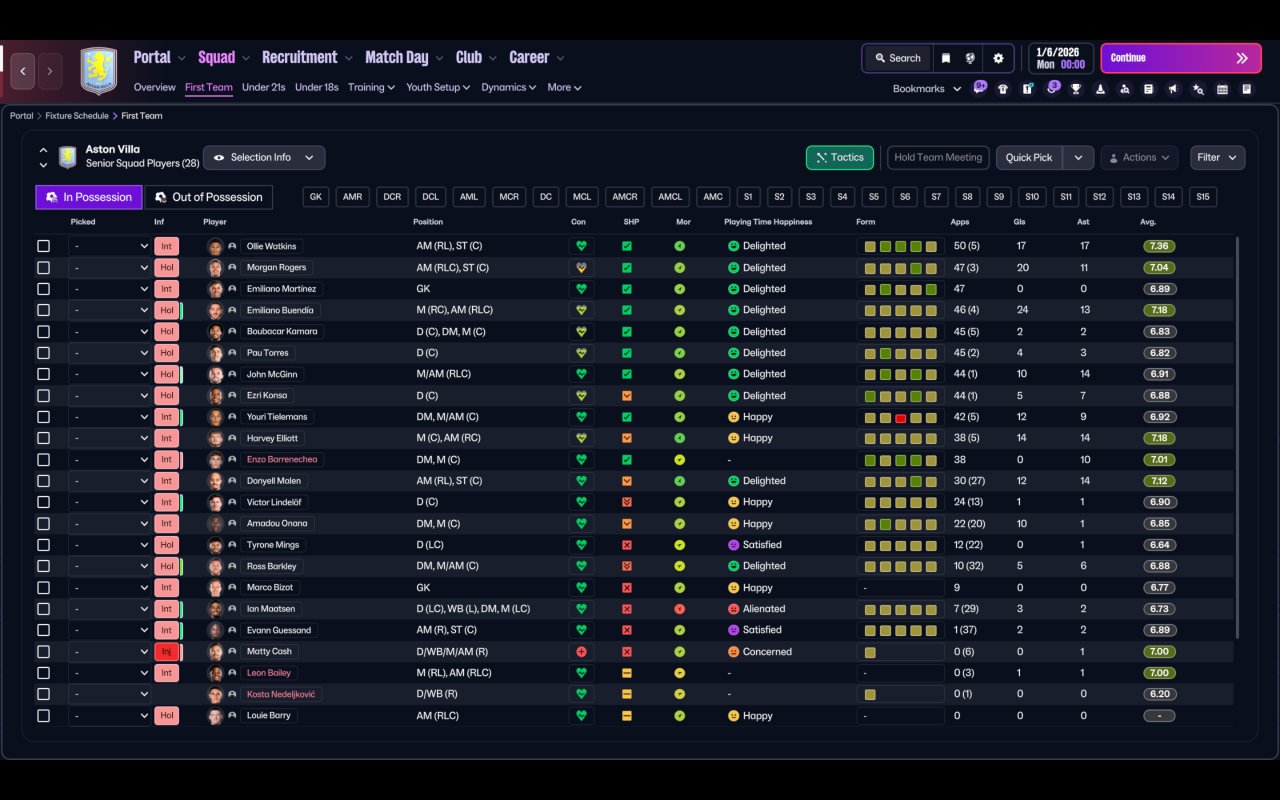Select the In Possession tab
Screen dimensions: 1280x800
(x=89, y=197)
